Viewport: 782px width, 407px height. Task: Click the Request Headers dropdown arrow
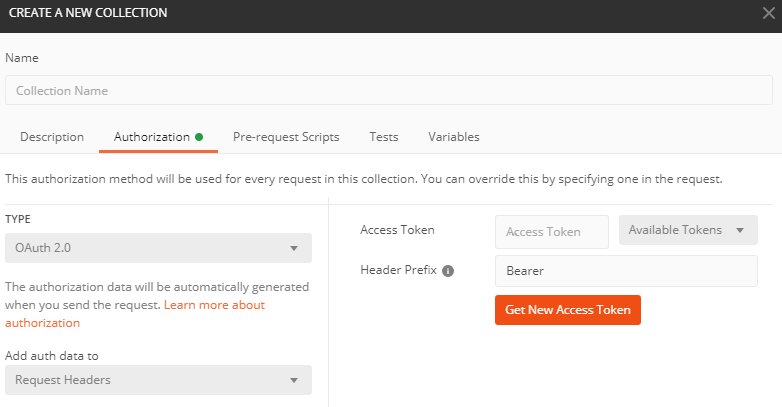pos(294,380)
